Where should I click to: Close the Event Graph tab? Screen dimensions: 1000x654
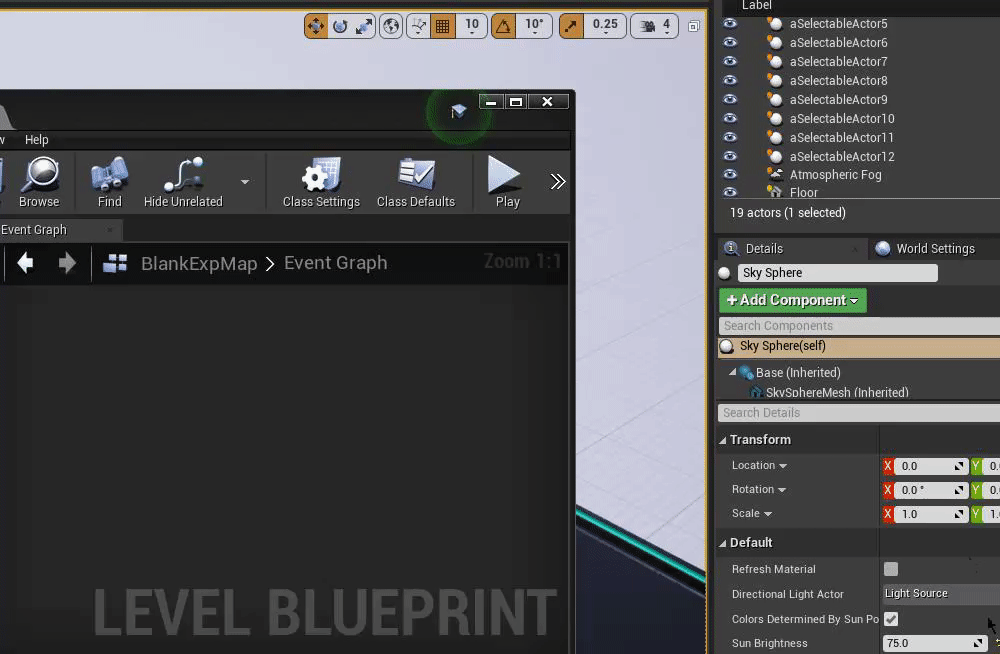pyautogui.click(x=110, y=230)
